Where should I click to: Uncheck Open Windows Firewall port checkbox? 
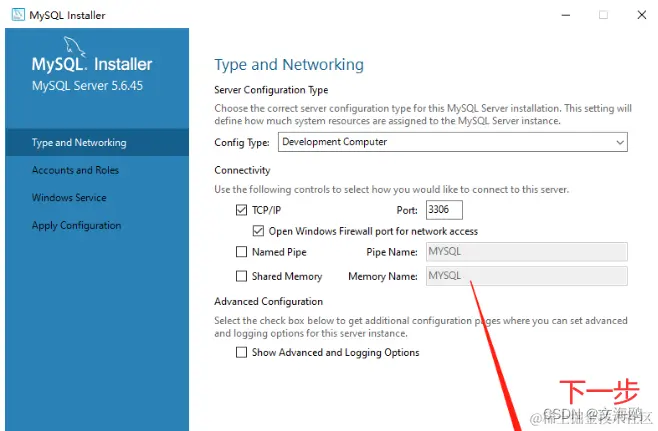[x=258, y=231]
